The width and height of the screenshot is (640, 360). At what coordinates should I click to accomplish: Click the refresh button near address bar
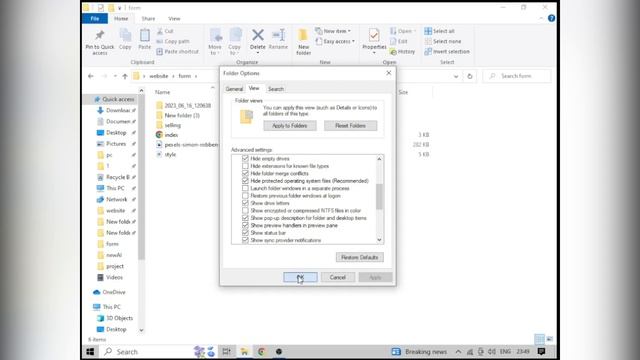tap(470, 76)
